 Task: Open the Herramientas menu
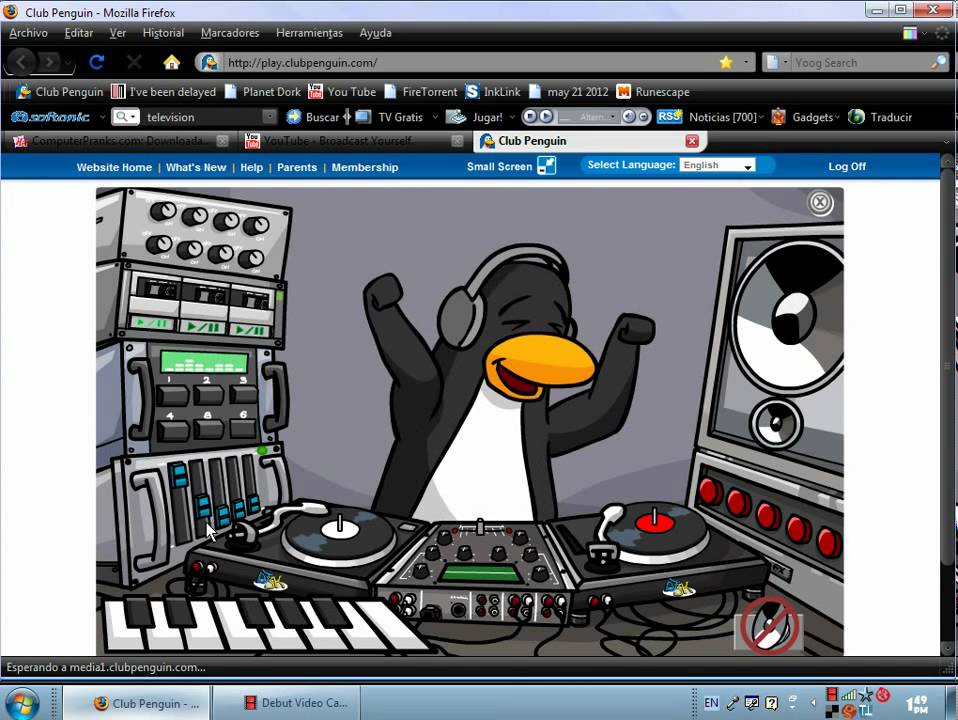[x=309, y=33]
